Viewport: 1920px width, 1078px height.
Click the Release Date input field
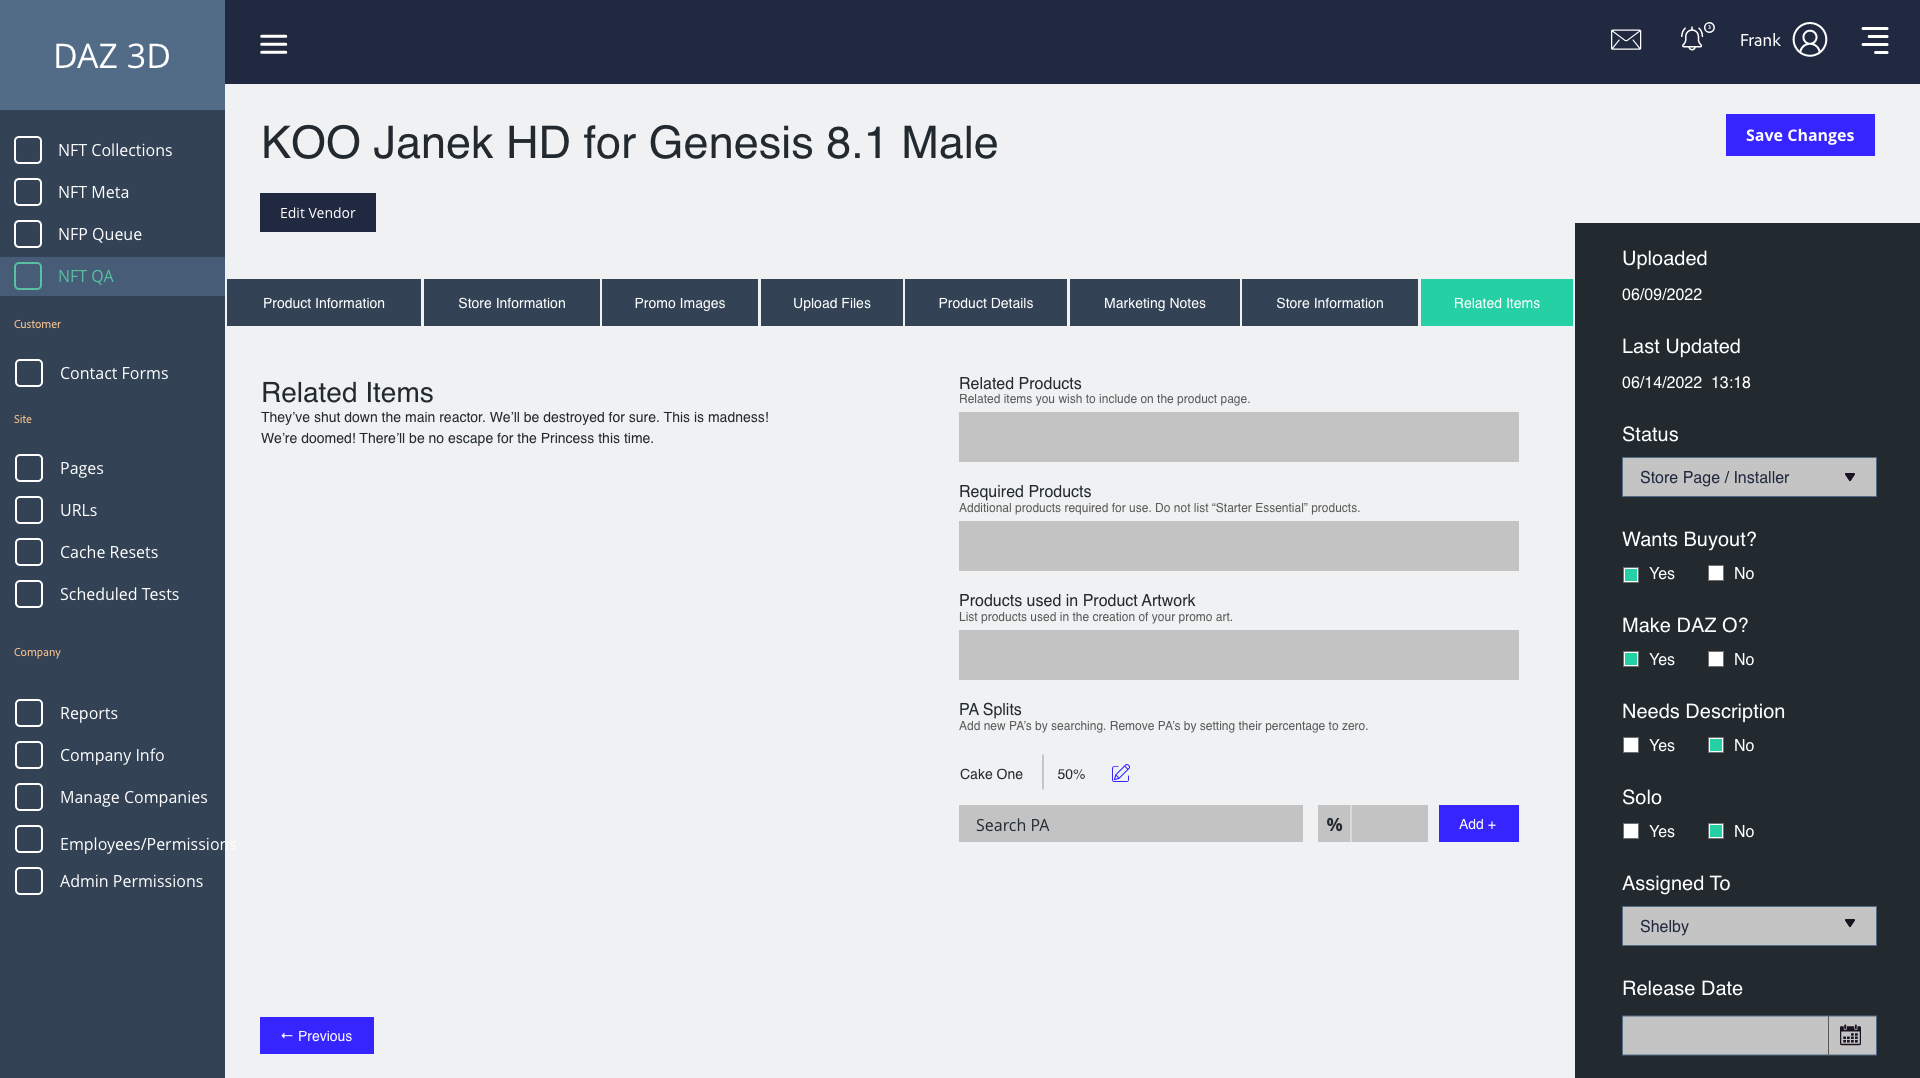(x=1725, y=1035)
